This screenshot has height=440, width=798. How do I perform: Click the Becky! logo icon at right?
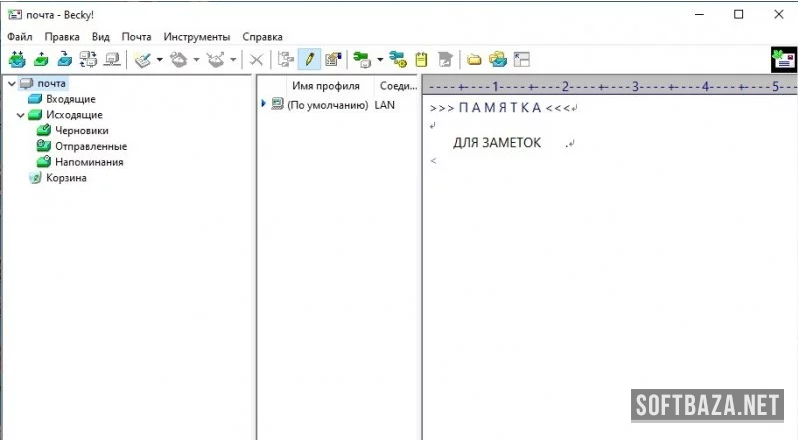click(783, 60)
